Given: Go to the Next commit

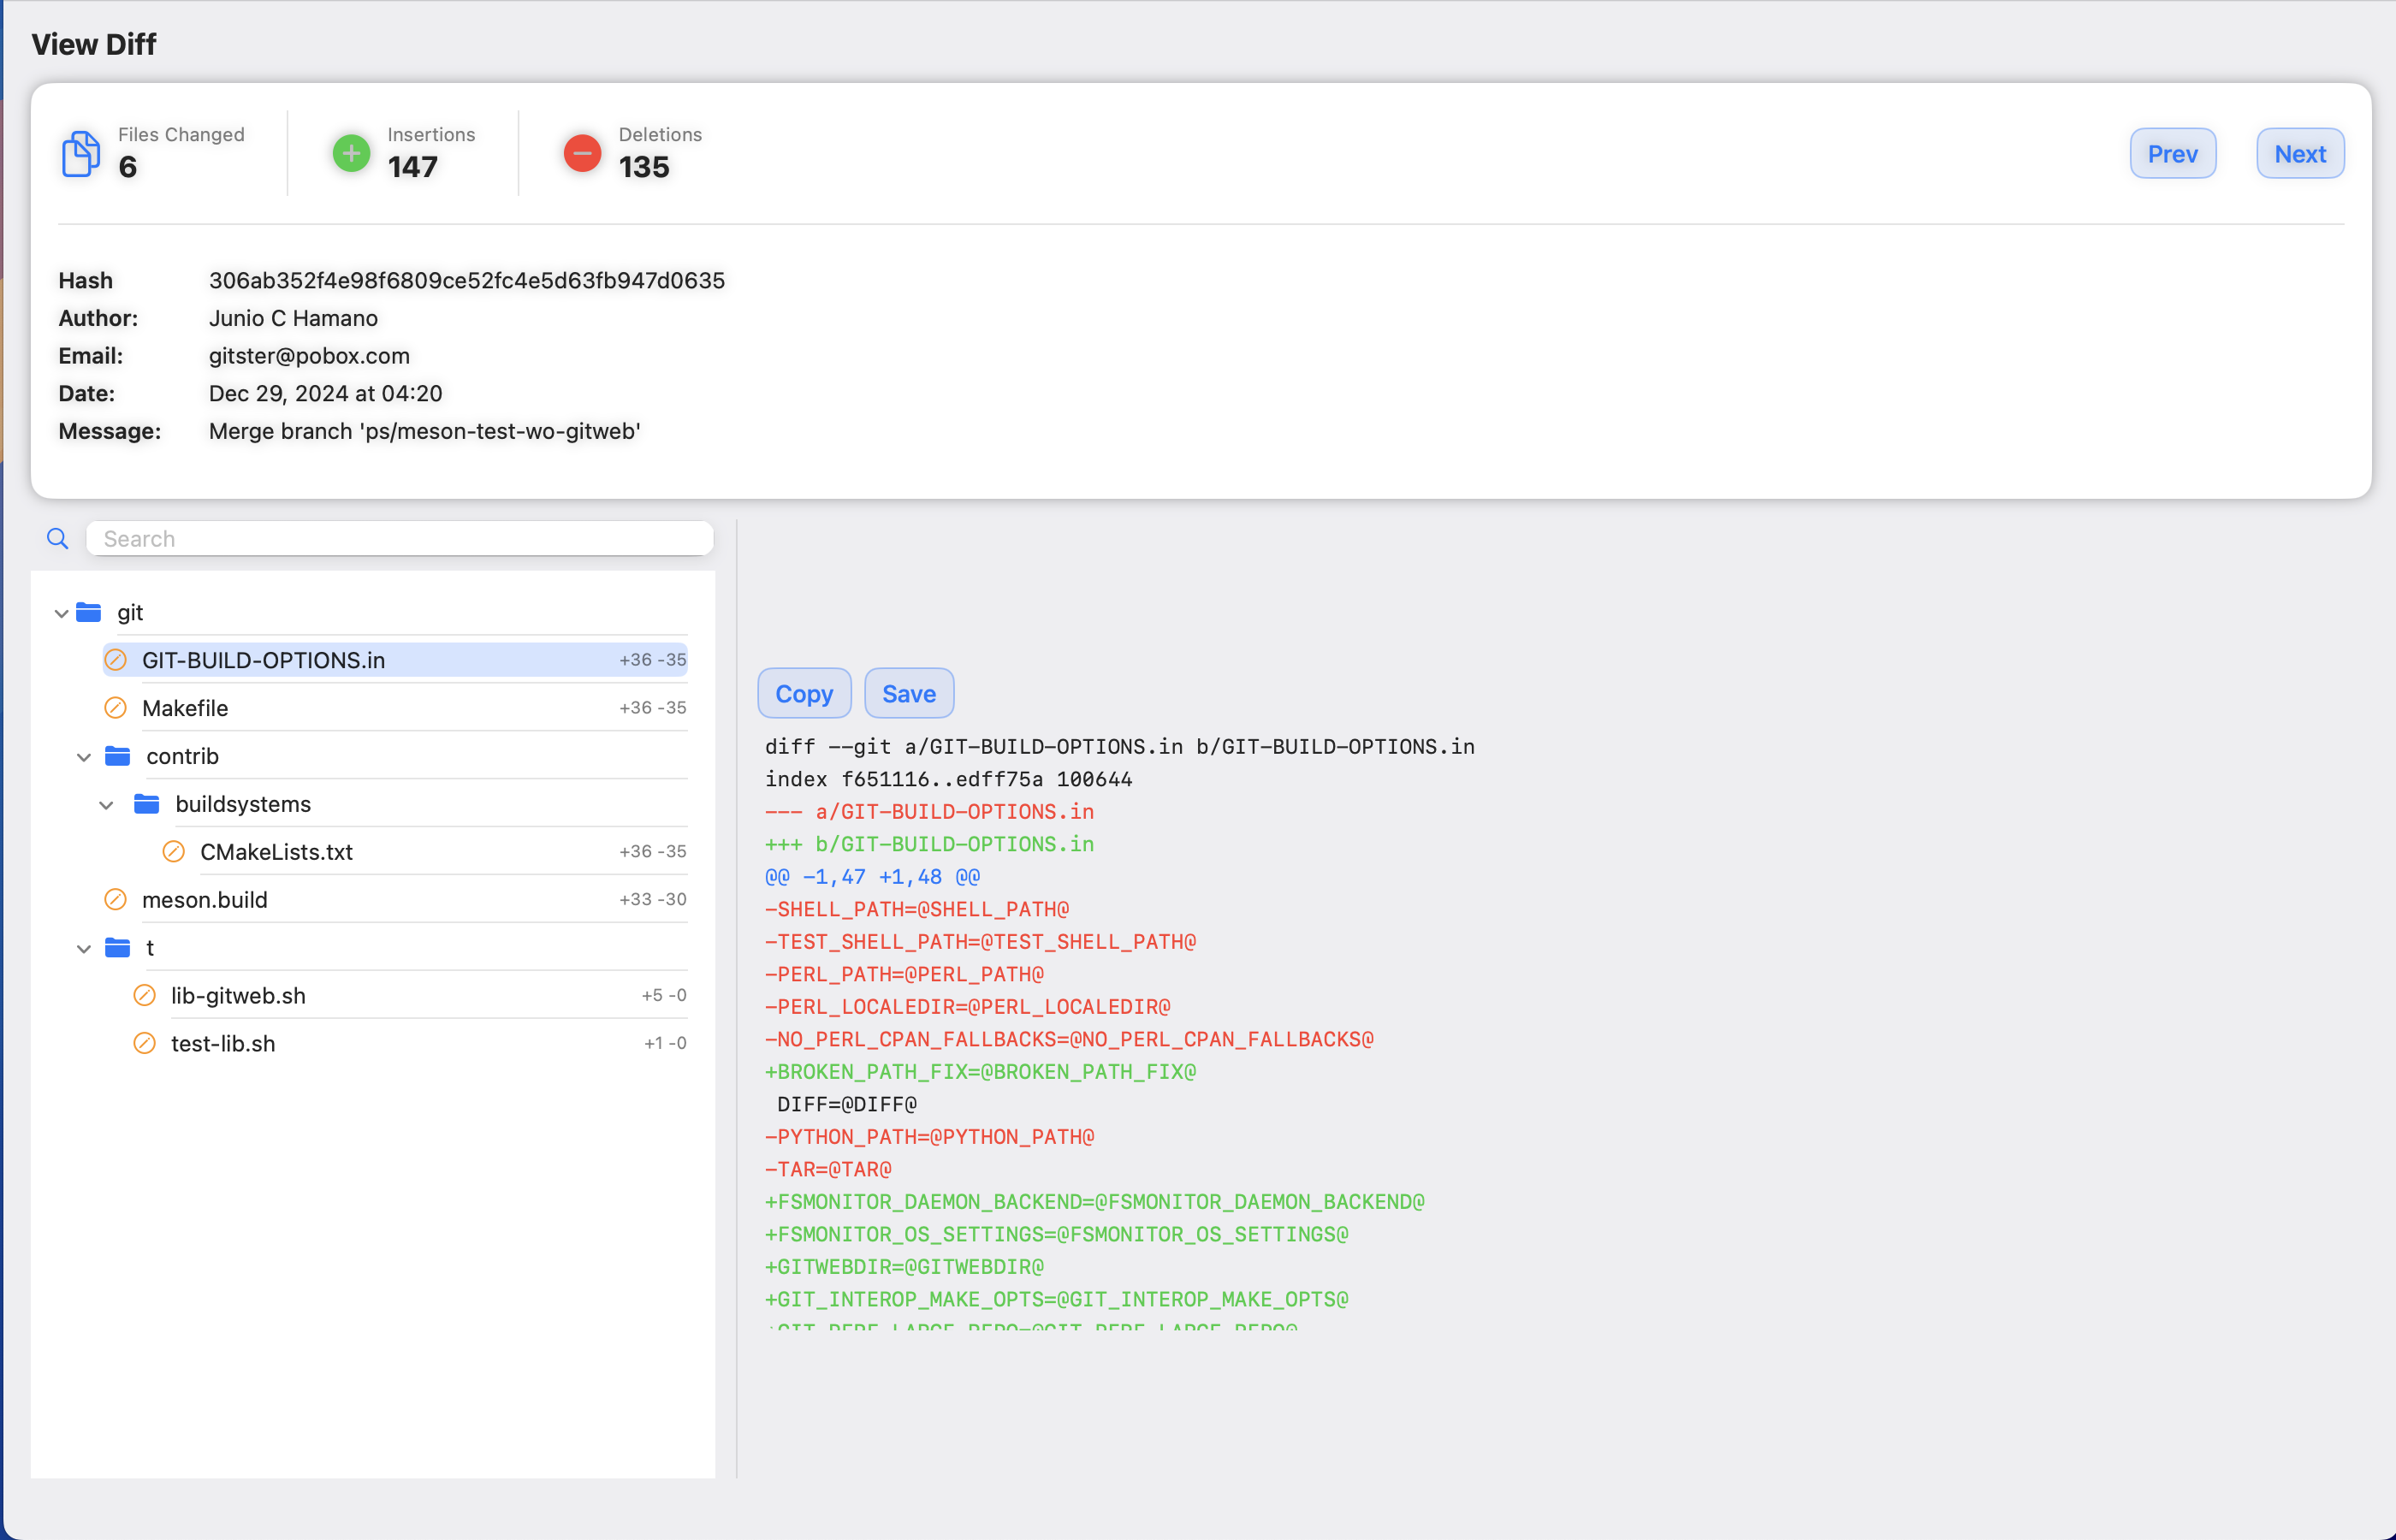Looking at the screenshot, I should (x=2299, y=153).
